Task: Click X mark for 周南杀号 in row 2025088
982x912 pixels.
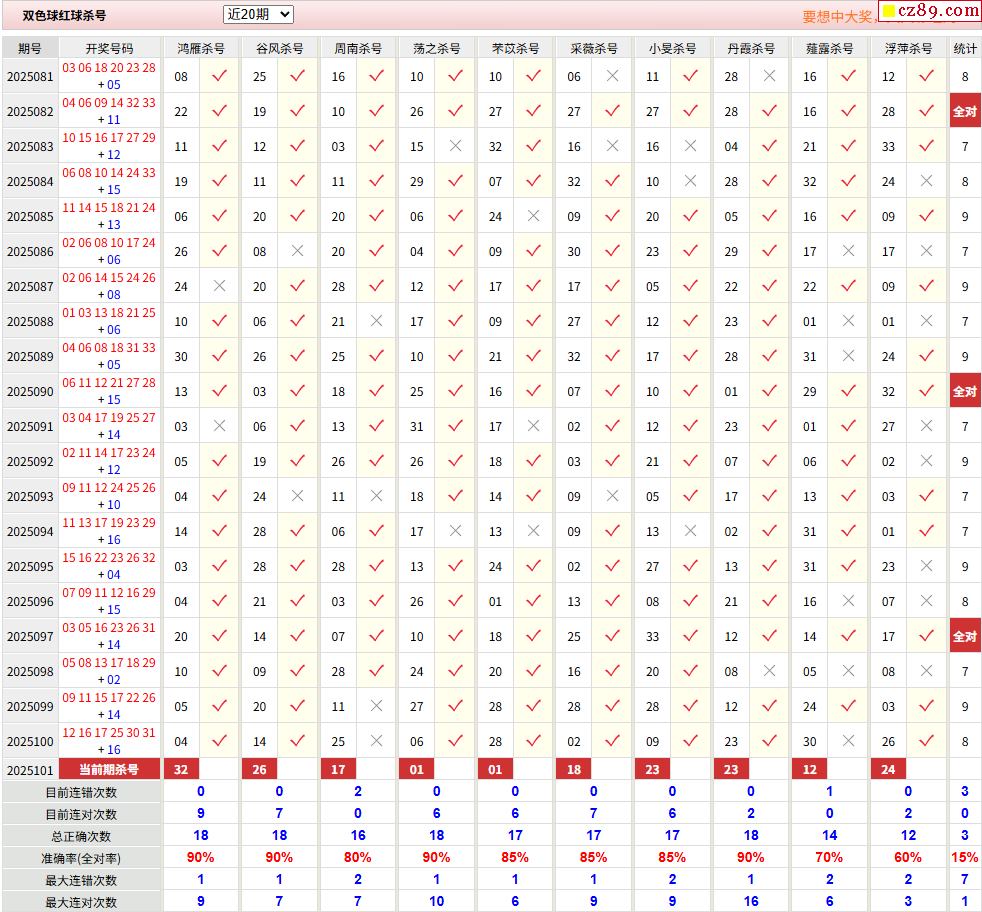Action: point(376,321)
